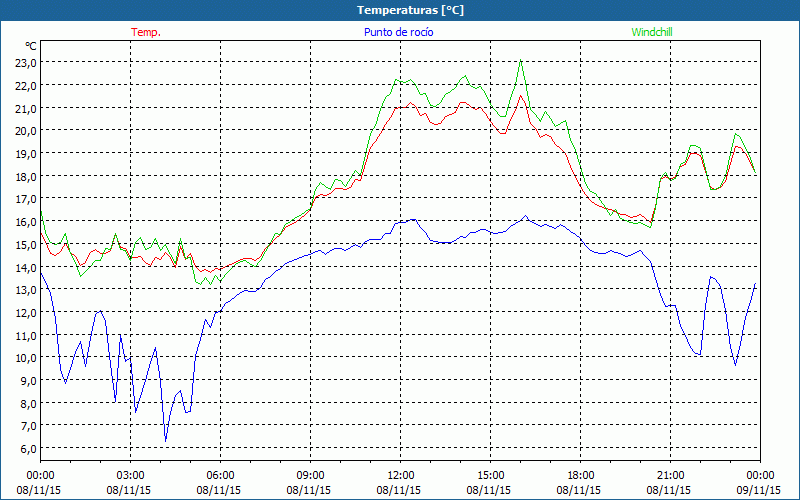Click the 20,0 y-axis value

point(26,131)
